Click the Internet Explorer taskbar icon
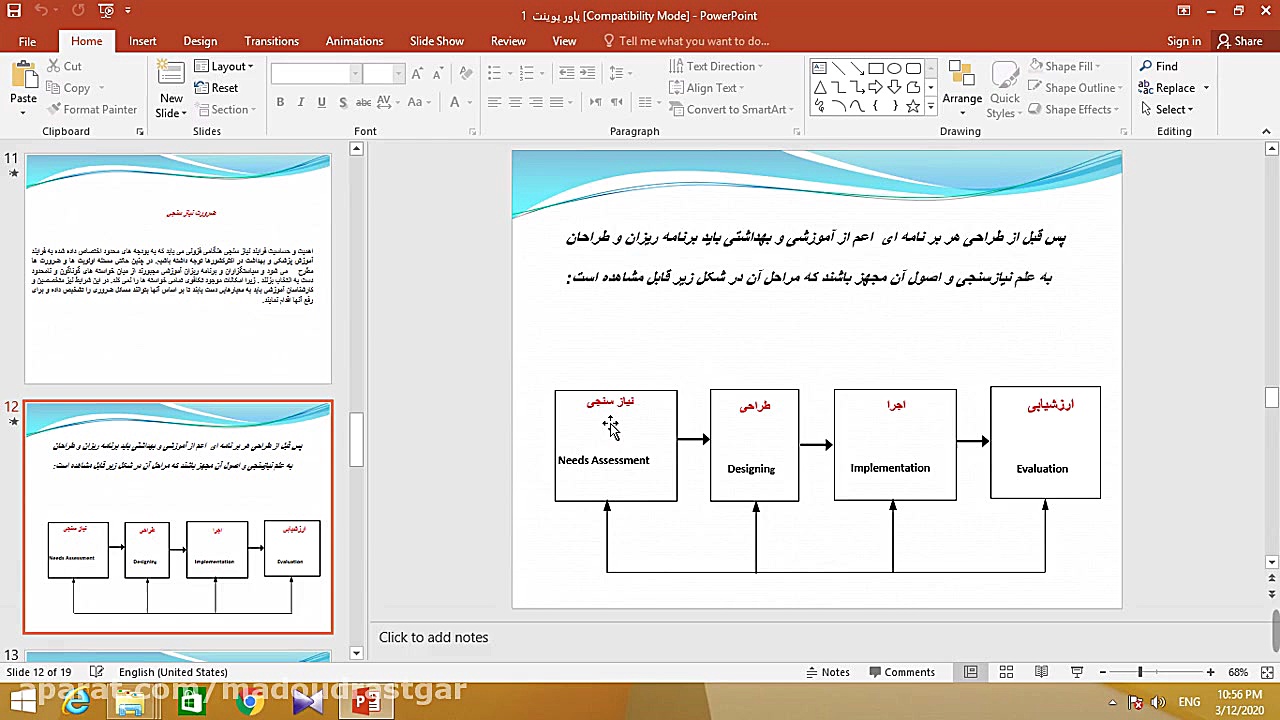Screen dimensions: 1280x720 coord(76,702)
